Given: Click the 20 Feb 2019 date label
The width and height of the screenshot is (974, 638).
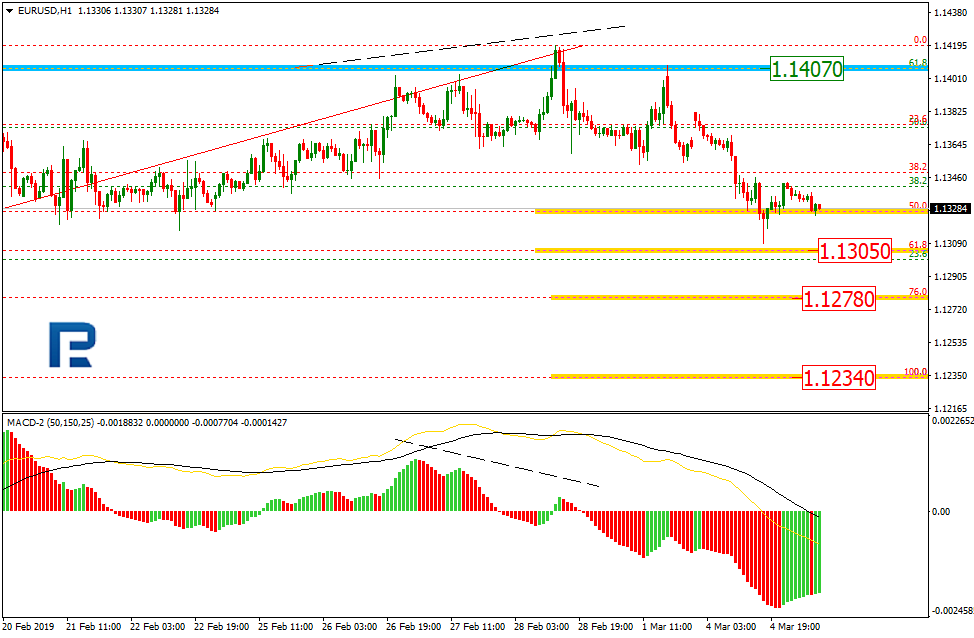Looking at the screenshot, I should [29, 628].
